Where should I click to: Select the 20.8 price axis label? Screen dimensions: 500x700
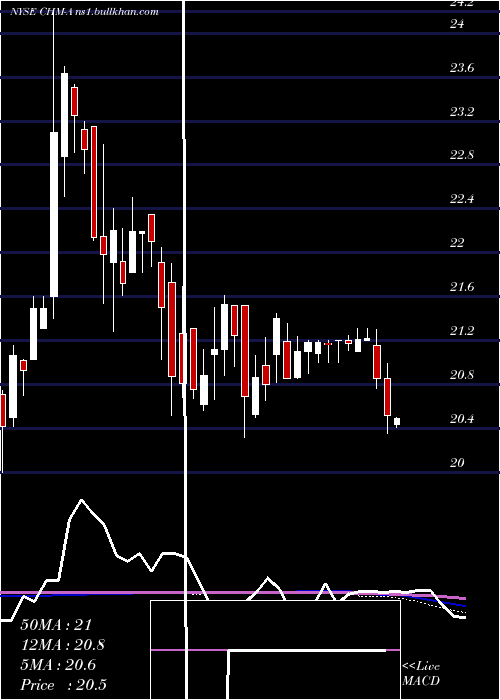461,375
